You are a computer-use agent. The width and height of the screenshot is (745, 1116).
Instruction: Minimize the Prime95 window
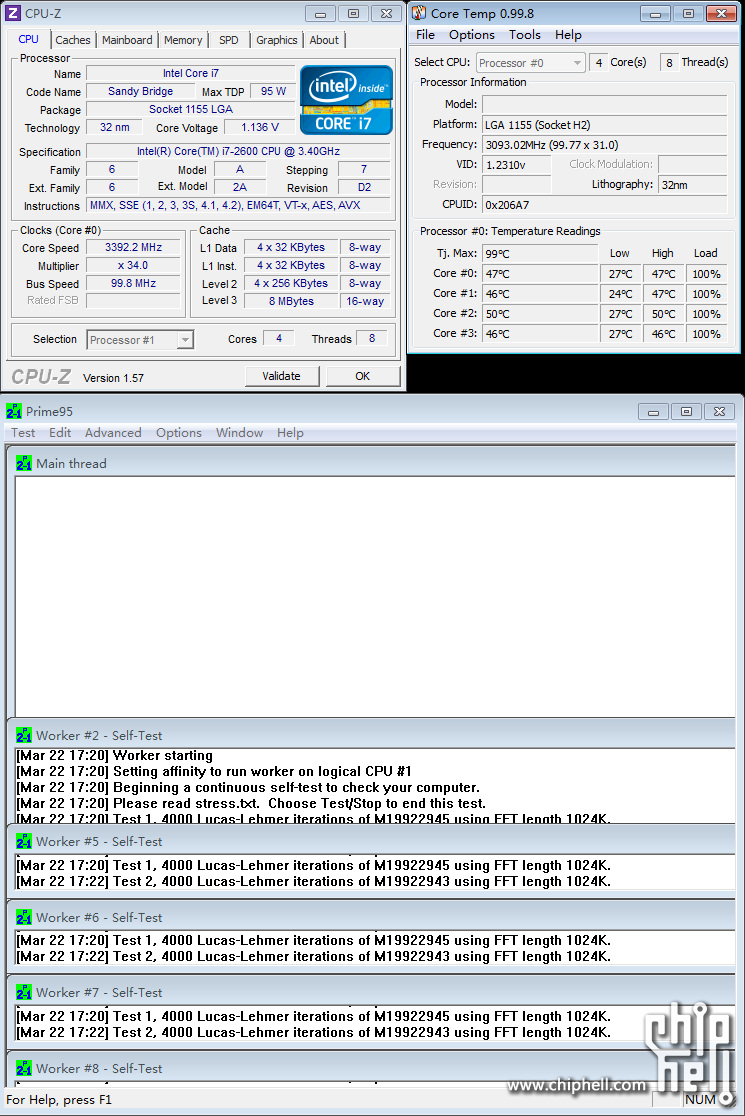(653, 411)
